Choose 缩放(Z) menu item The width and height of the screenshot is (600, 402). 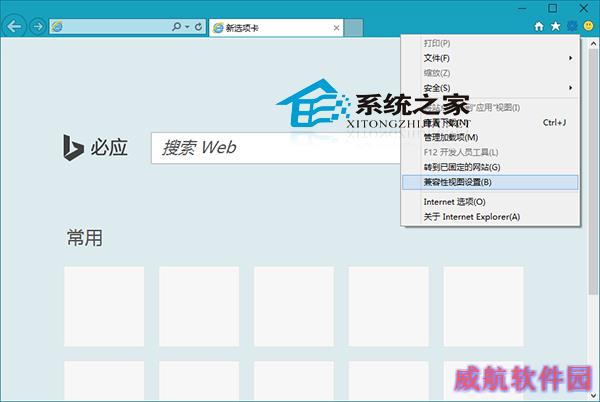coord(491,73)
